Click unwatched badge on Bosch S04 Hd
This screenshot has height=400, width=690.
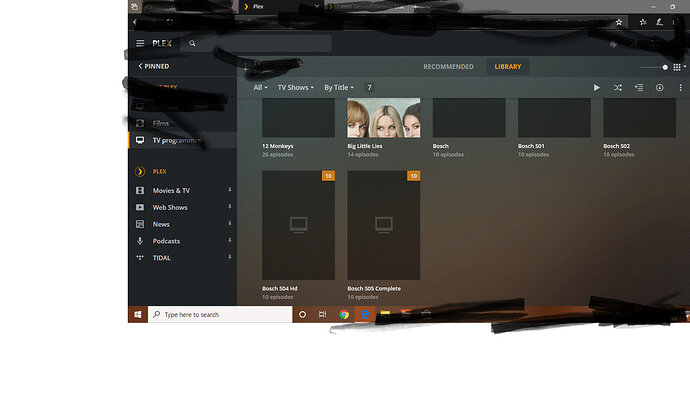pyautogui.click(x=328, y=176)
